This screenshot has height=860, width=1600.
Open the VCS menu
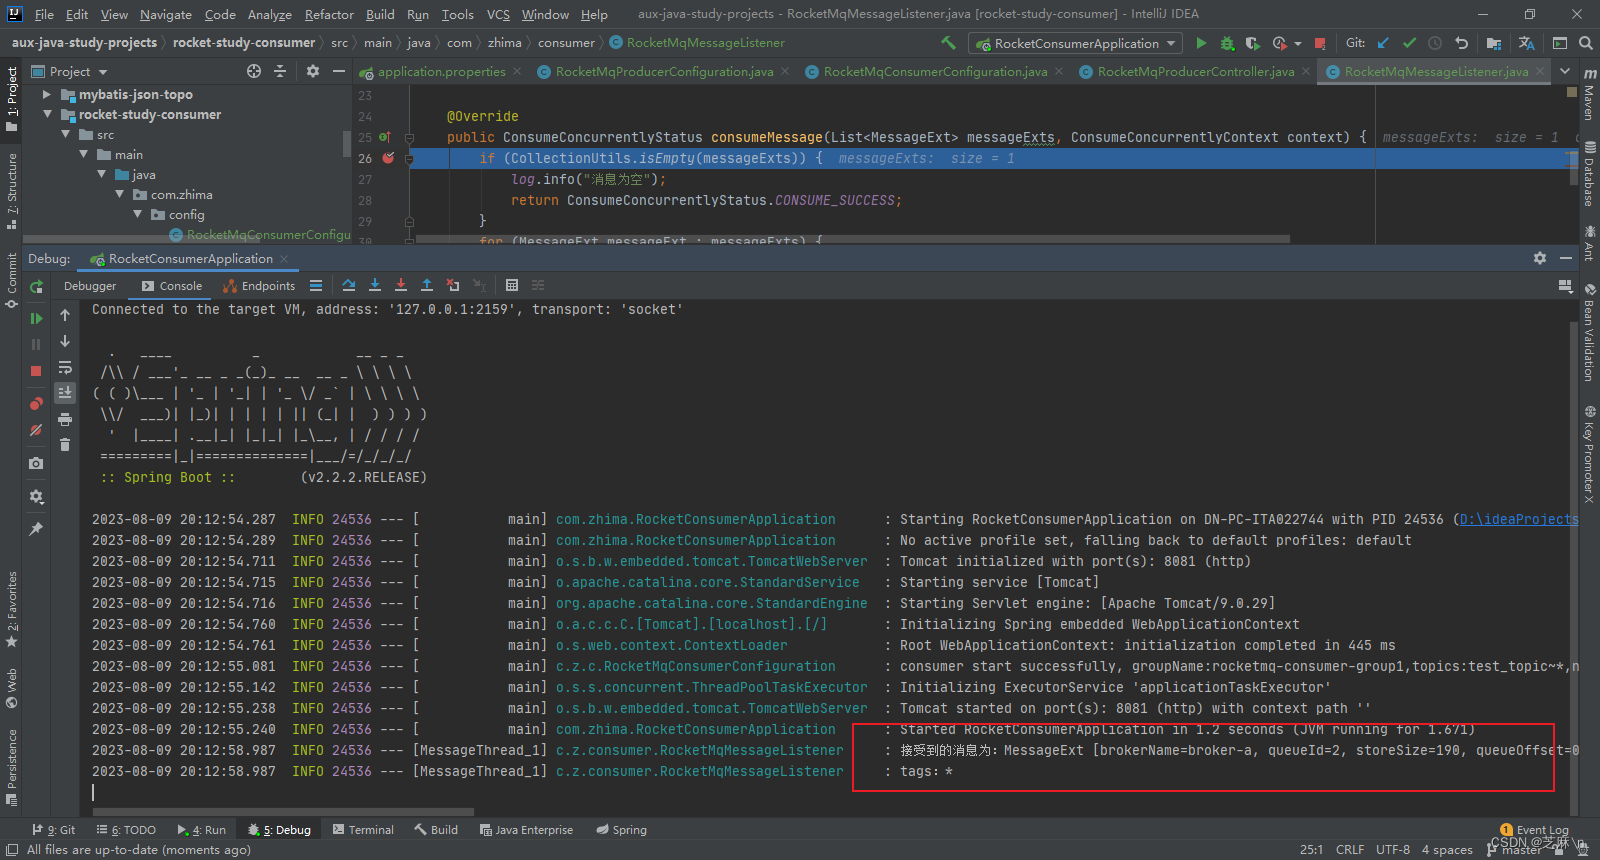498,14
